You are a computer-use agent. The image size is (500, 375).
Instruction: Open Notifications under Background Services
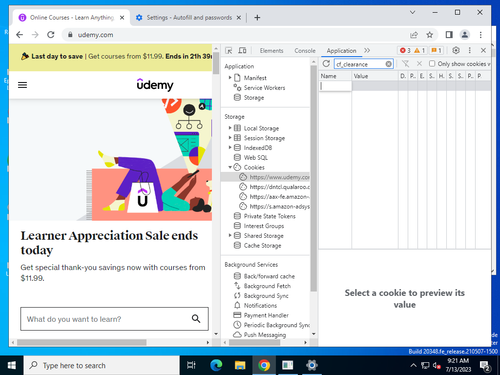260,305
